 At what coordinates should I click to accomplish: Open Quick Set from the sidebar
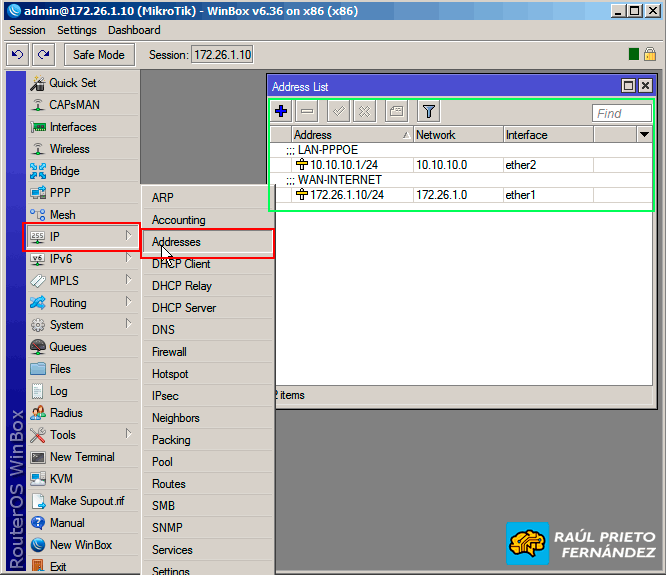point(72,83)
